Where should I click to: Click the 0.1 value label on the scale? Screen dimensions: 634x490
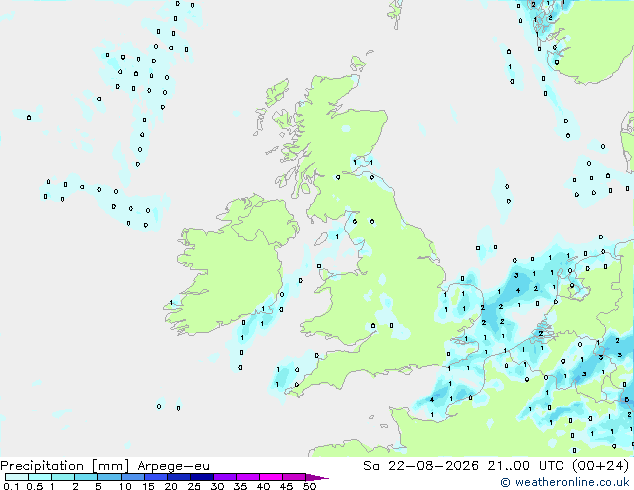coord(11,486)
